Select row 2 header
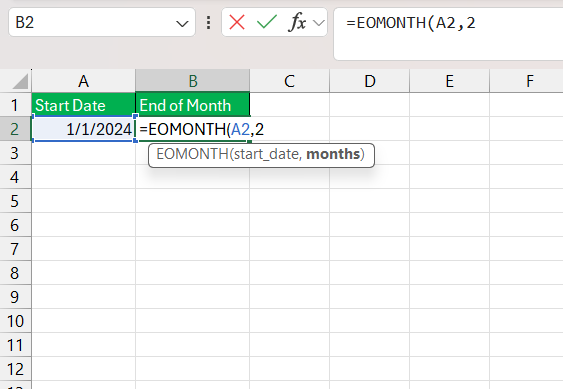 pos(15,129)
